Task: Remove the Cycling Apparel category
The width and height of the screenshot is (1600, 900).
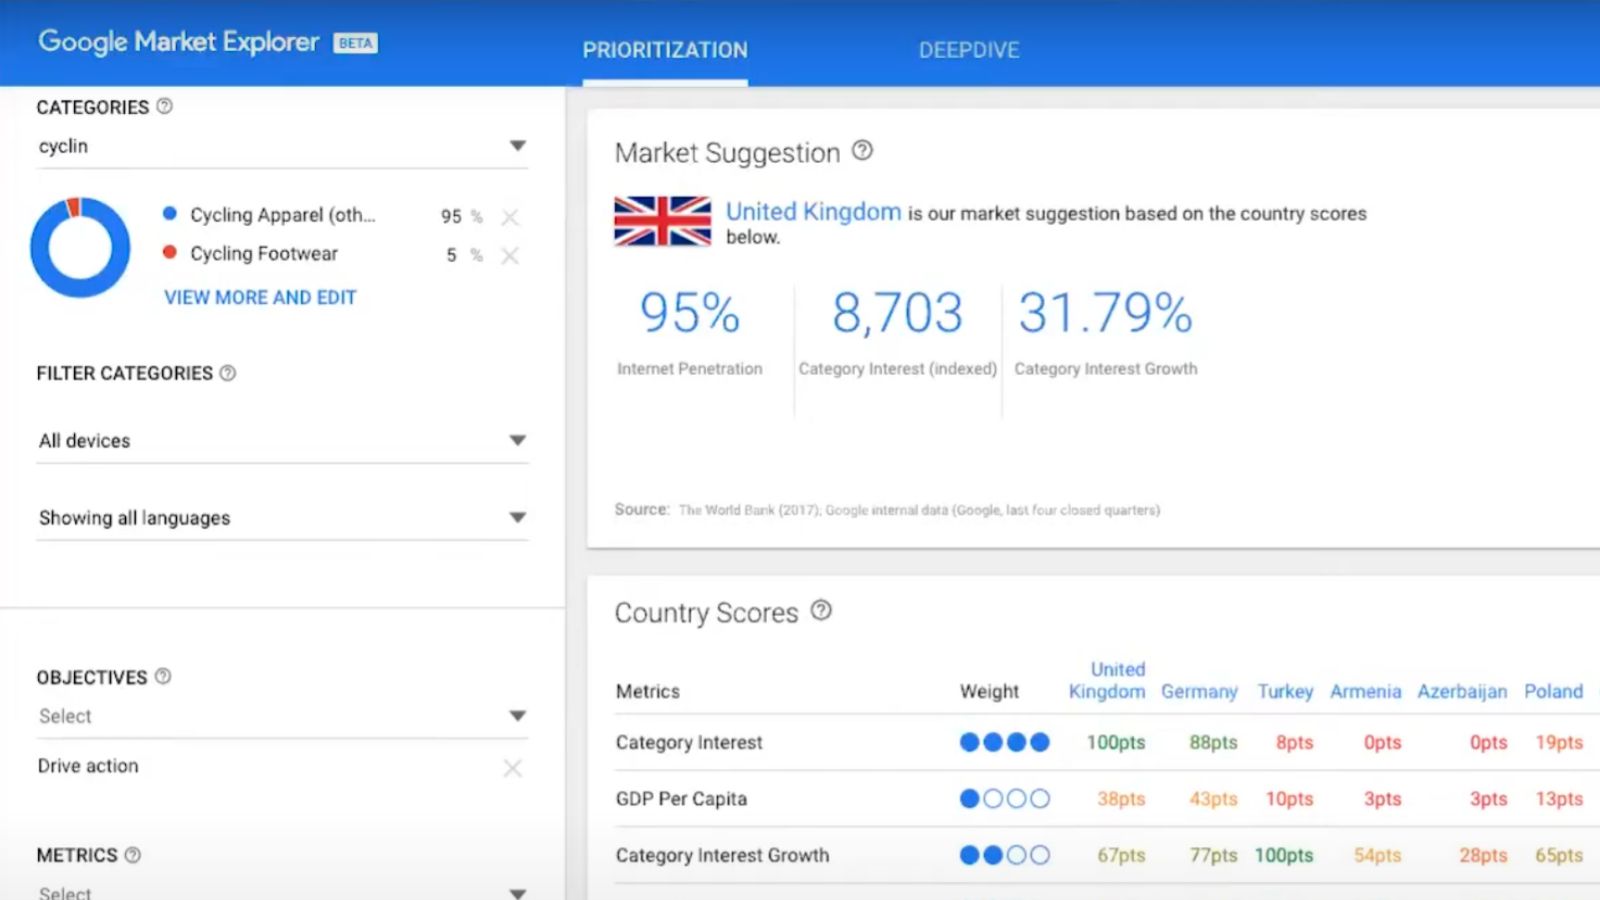Action: 510,217
